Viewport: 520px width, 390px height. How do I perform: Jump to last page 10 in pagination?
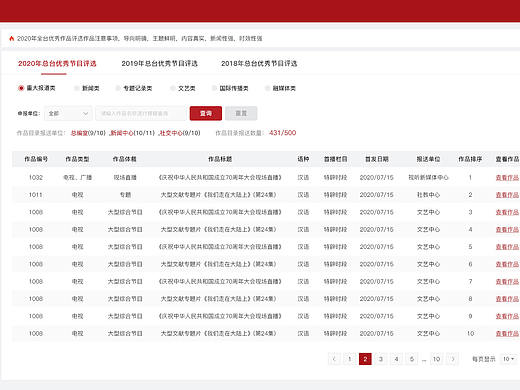(437, 359)
